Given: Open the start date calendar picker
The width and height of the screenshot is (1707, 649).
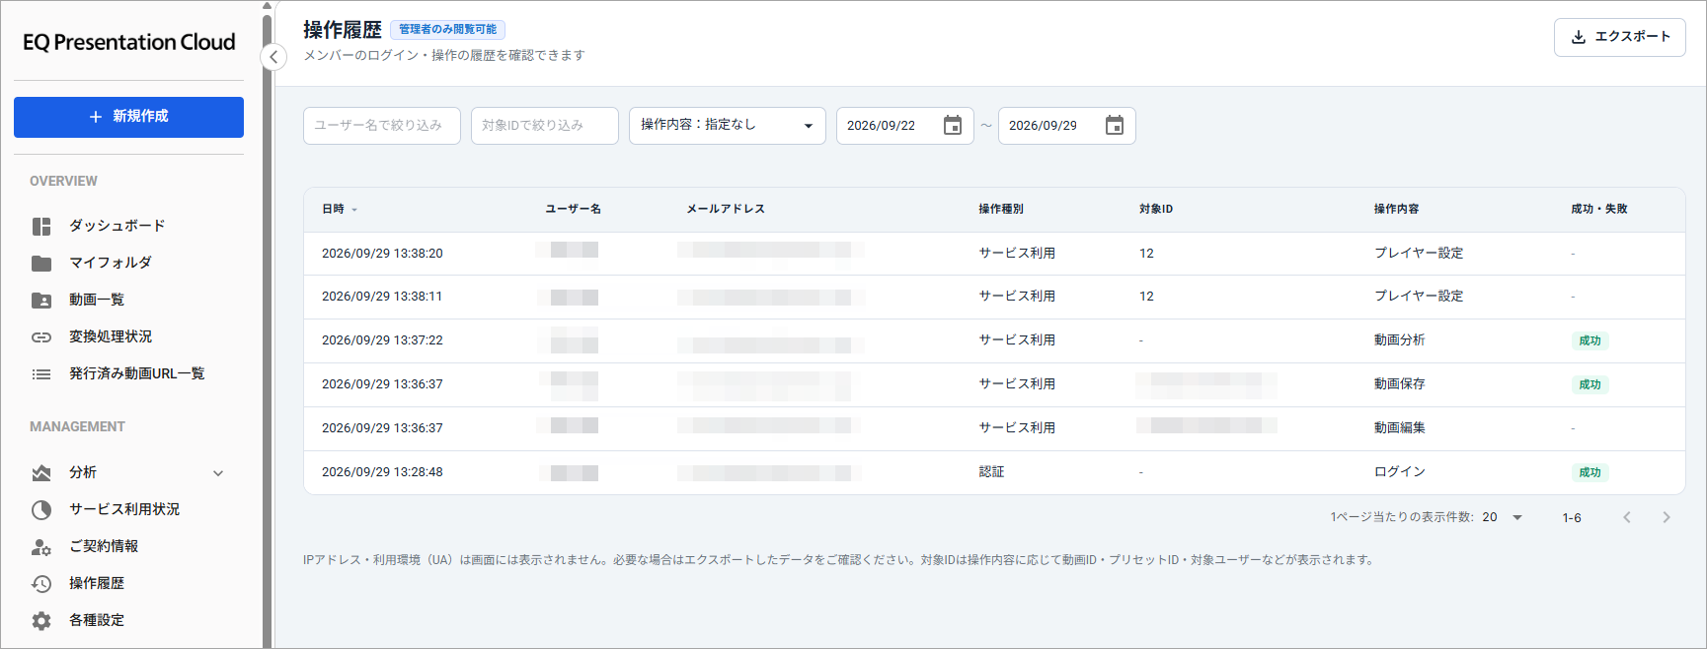Looking at the screenshot, I should (953, 125).
